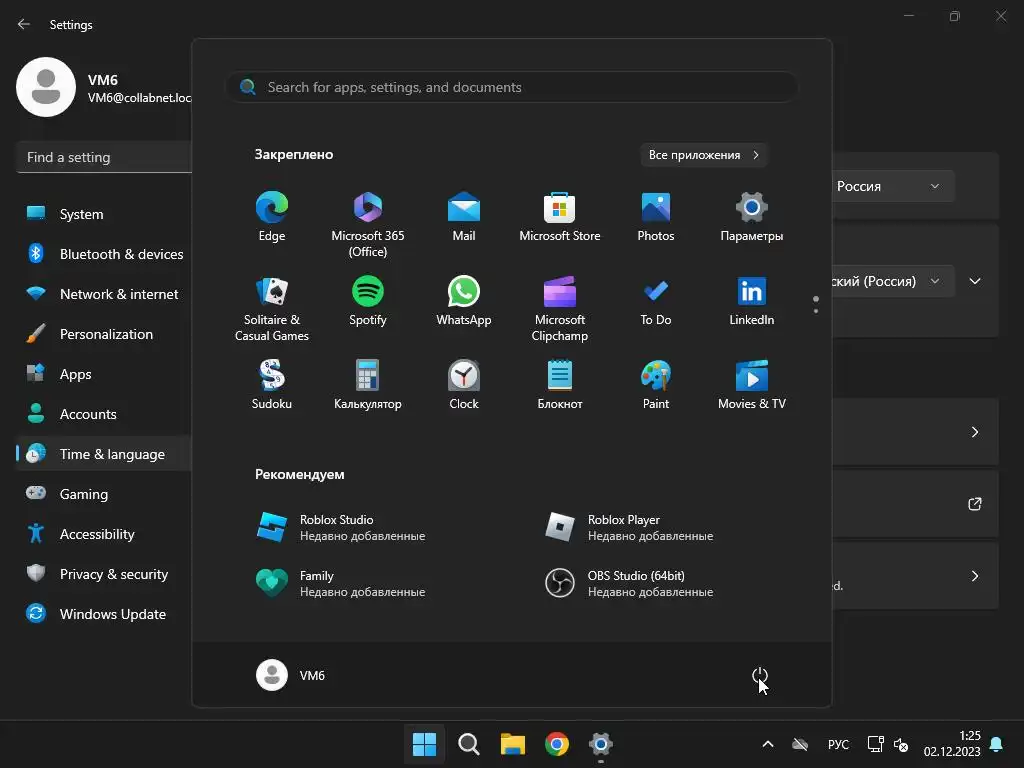
Task: Open VM6 user account menu in Start
Action: point(290,675)
